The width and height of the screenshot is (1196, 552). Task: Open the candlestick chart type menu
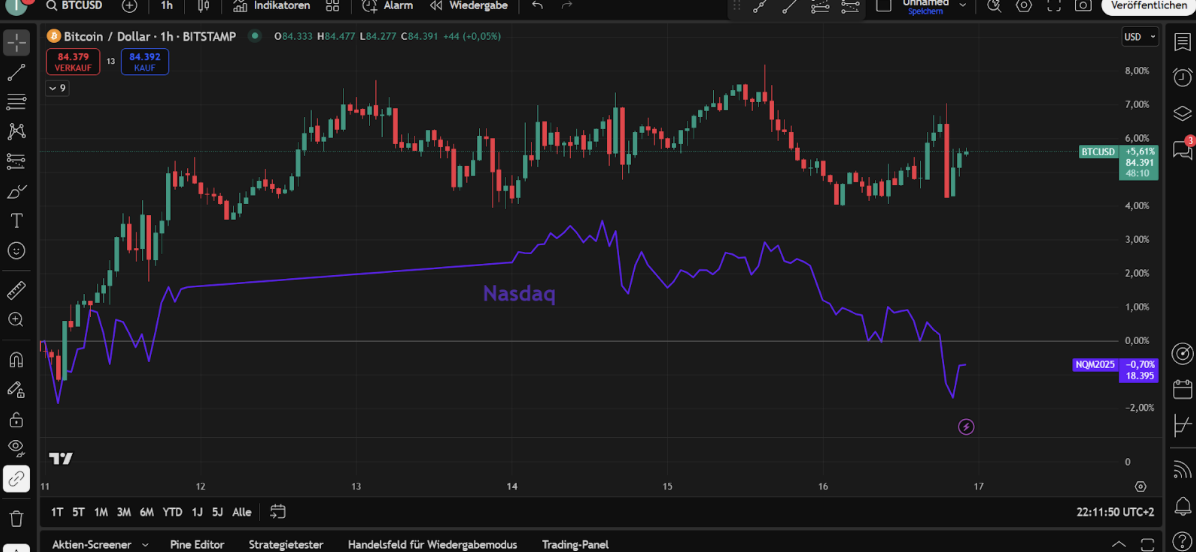pyautogui.click(x=203, y=5)
